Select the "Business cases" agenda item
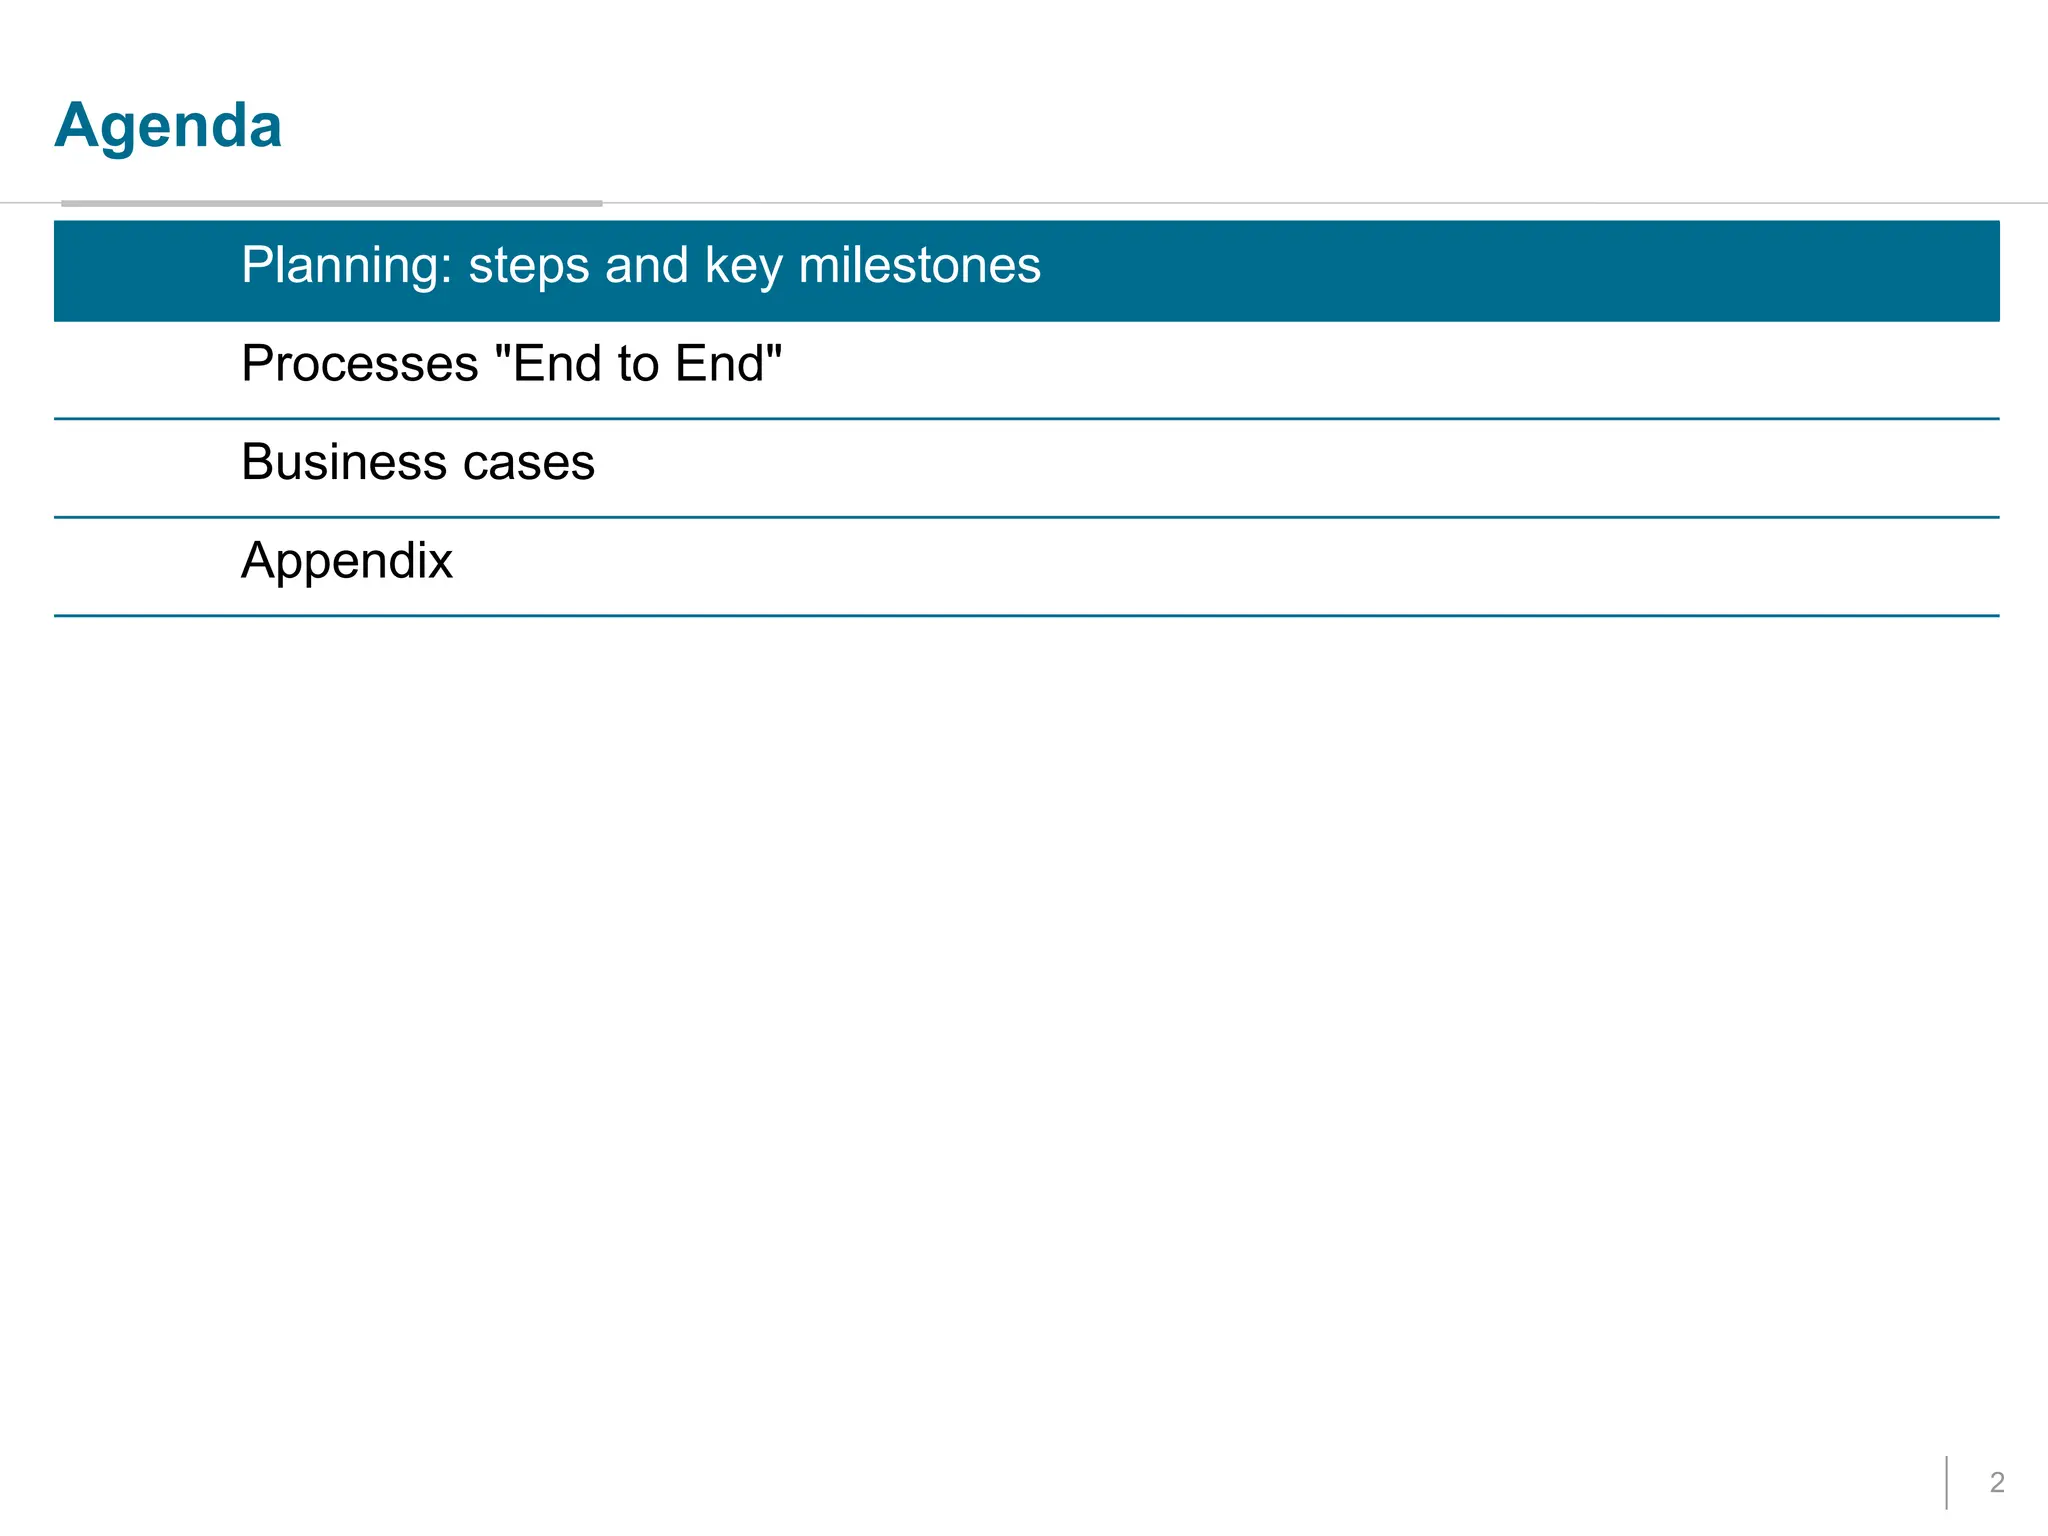 click(x=1026, y=467)
